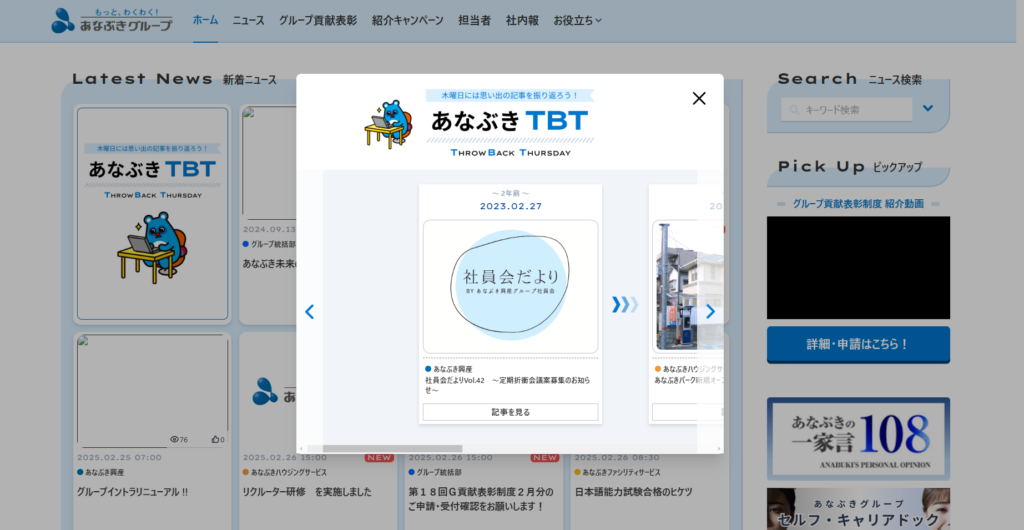Click the popup scrollbar left arrow
Screen dimensions: 1024x530
[301, 448]
